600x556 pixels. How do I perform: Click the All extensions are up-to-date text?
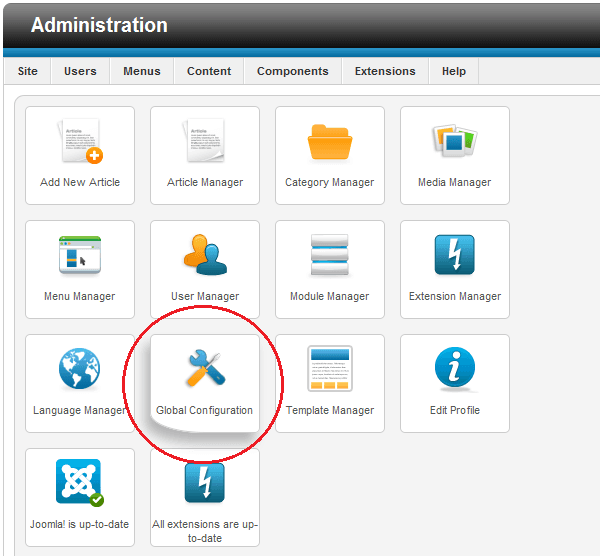pyautogui.click(x=205, y=531)
